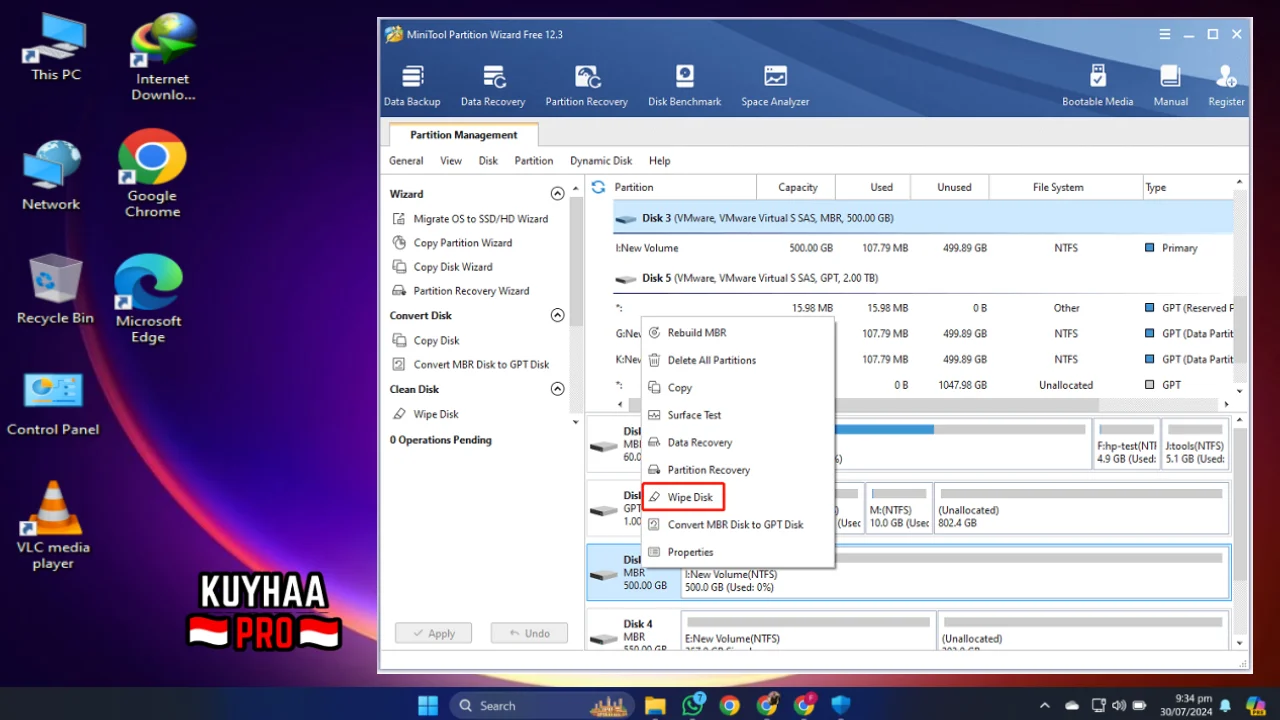1280x720 pixels.
Task: Click the taskbar Search box
Action: 544,705
